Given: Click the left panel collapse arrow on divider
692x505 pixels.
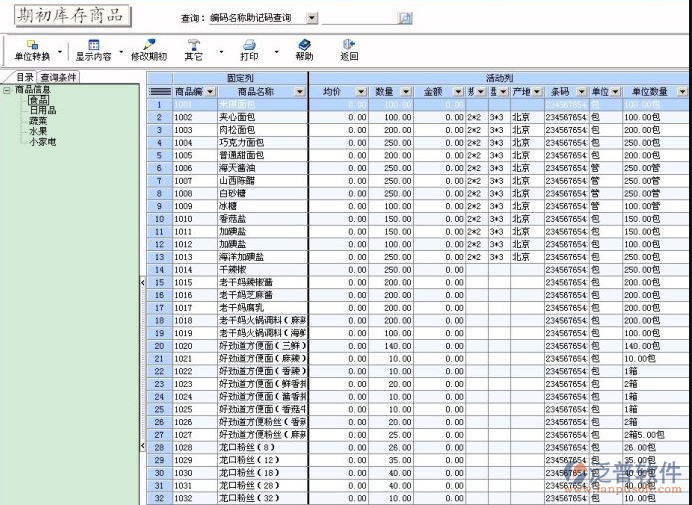Looking at the screenshot, I should [142, 283].
